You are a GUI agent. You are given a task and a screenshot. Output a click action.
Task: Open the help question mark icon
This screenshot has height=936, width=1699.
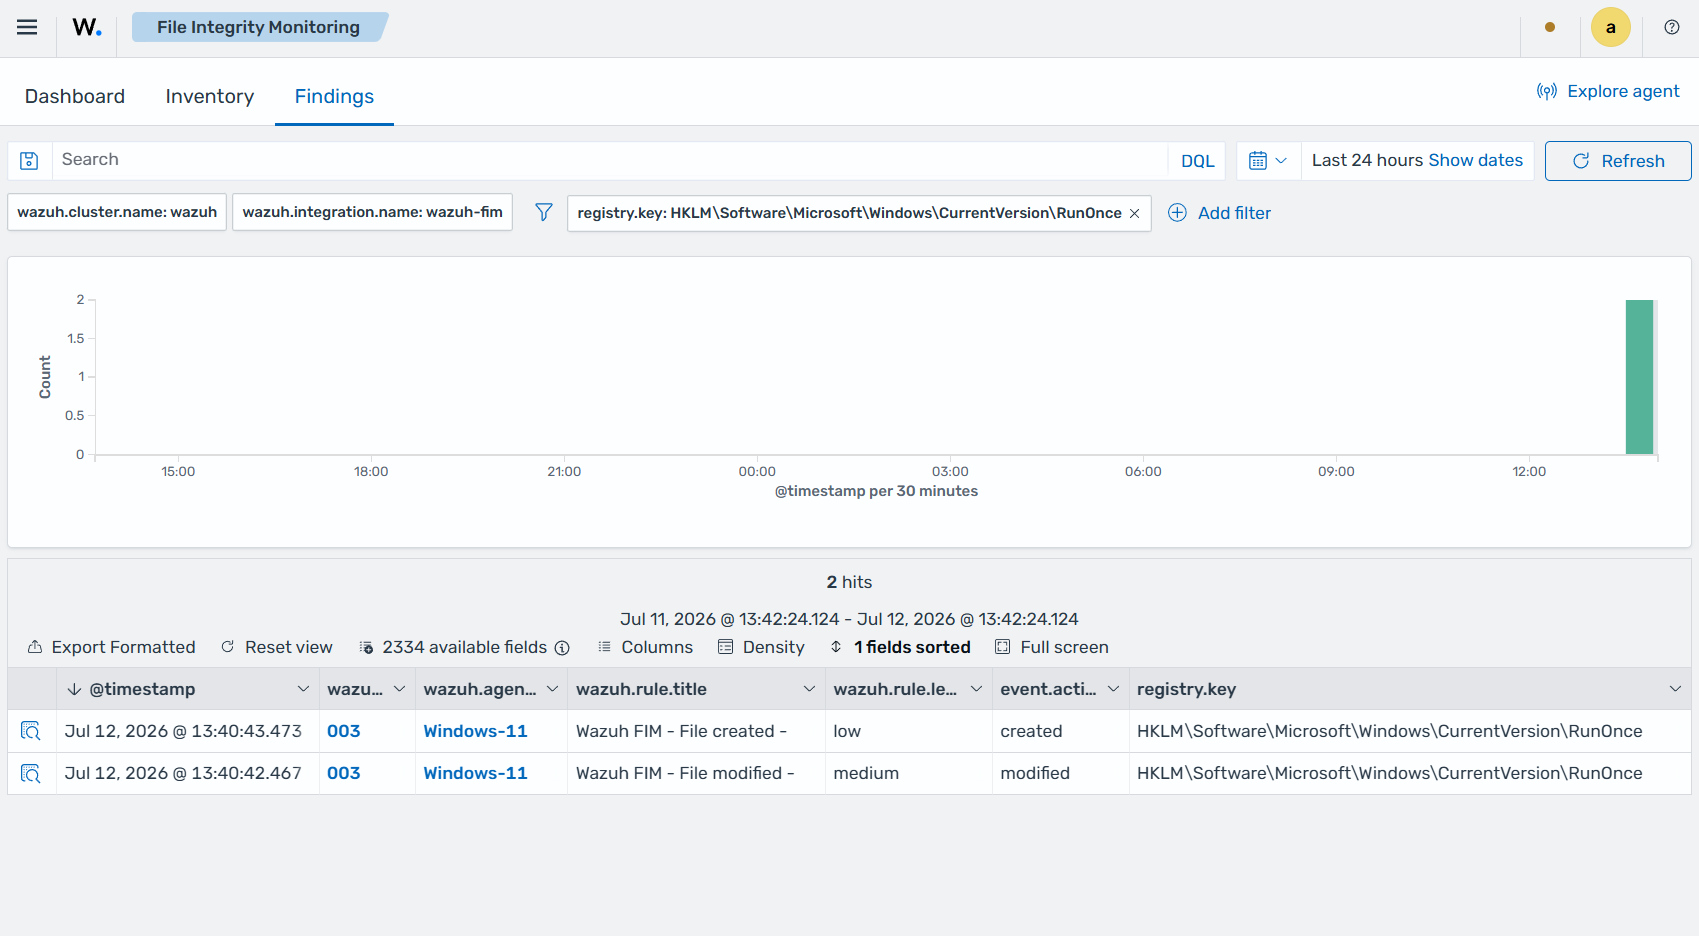click(1672, 27)
